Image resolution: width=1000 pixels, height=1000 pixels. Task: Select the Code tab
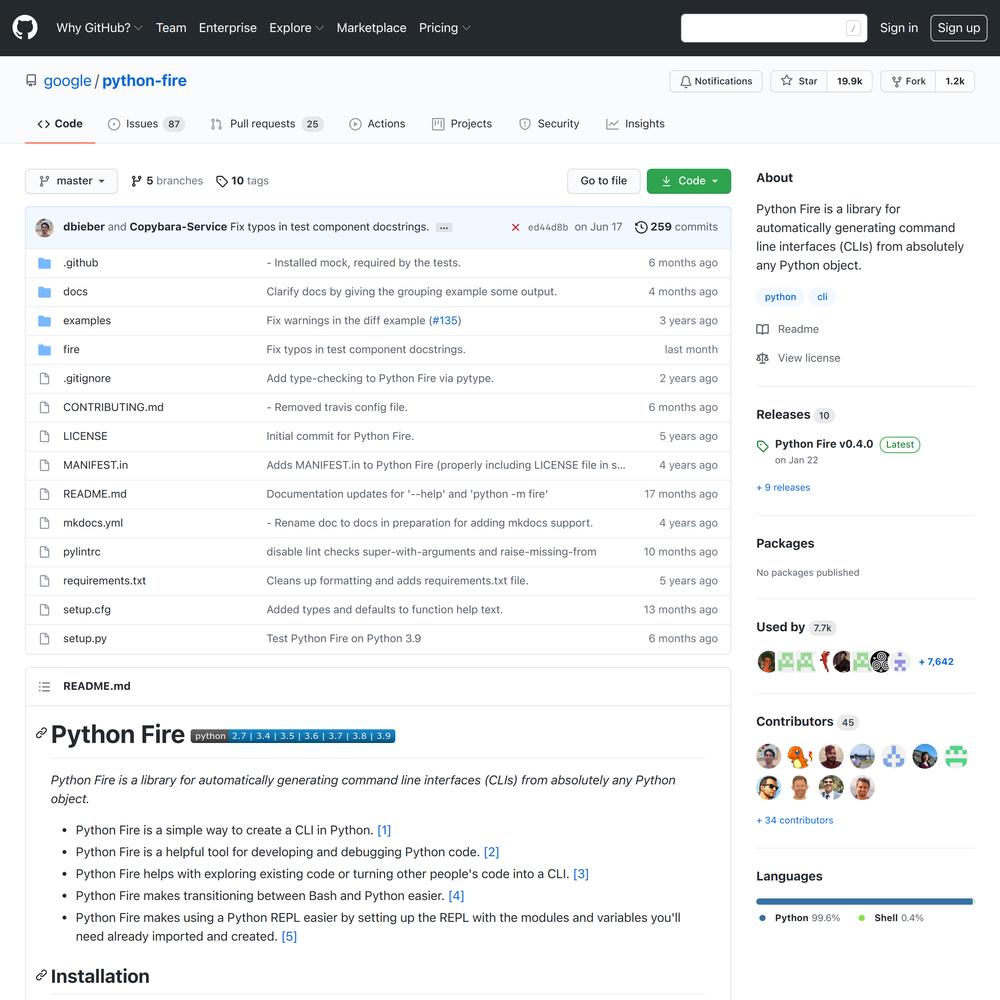[x=60, y=124]
